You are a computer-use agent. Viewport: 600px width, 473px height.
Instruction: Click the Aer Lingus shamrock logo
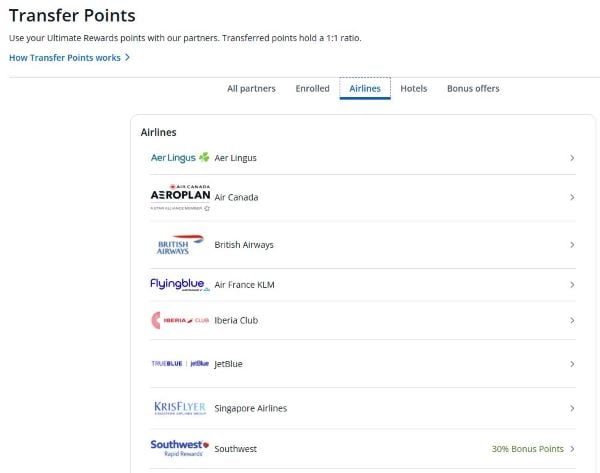click(x=180, y=157)
